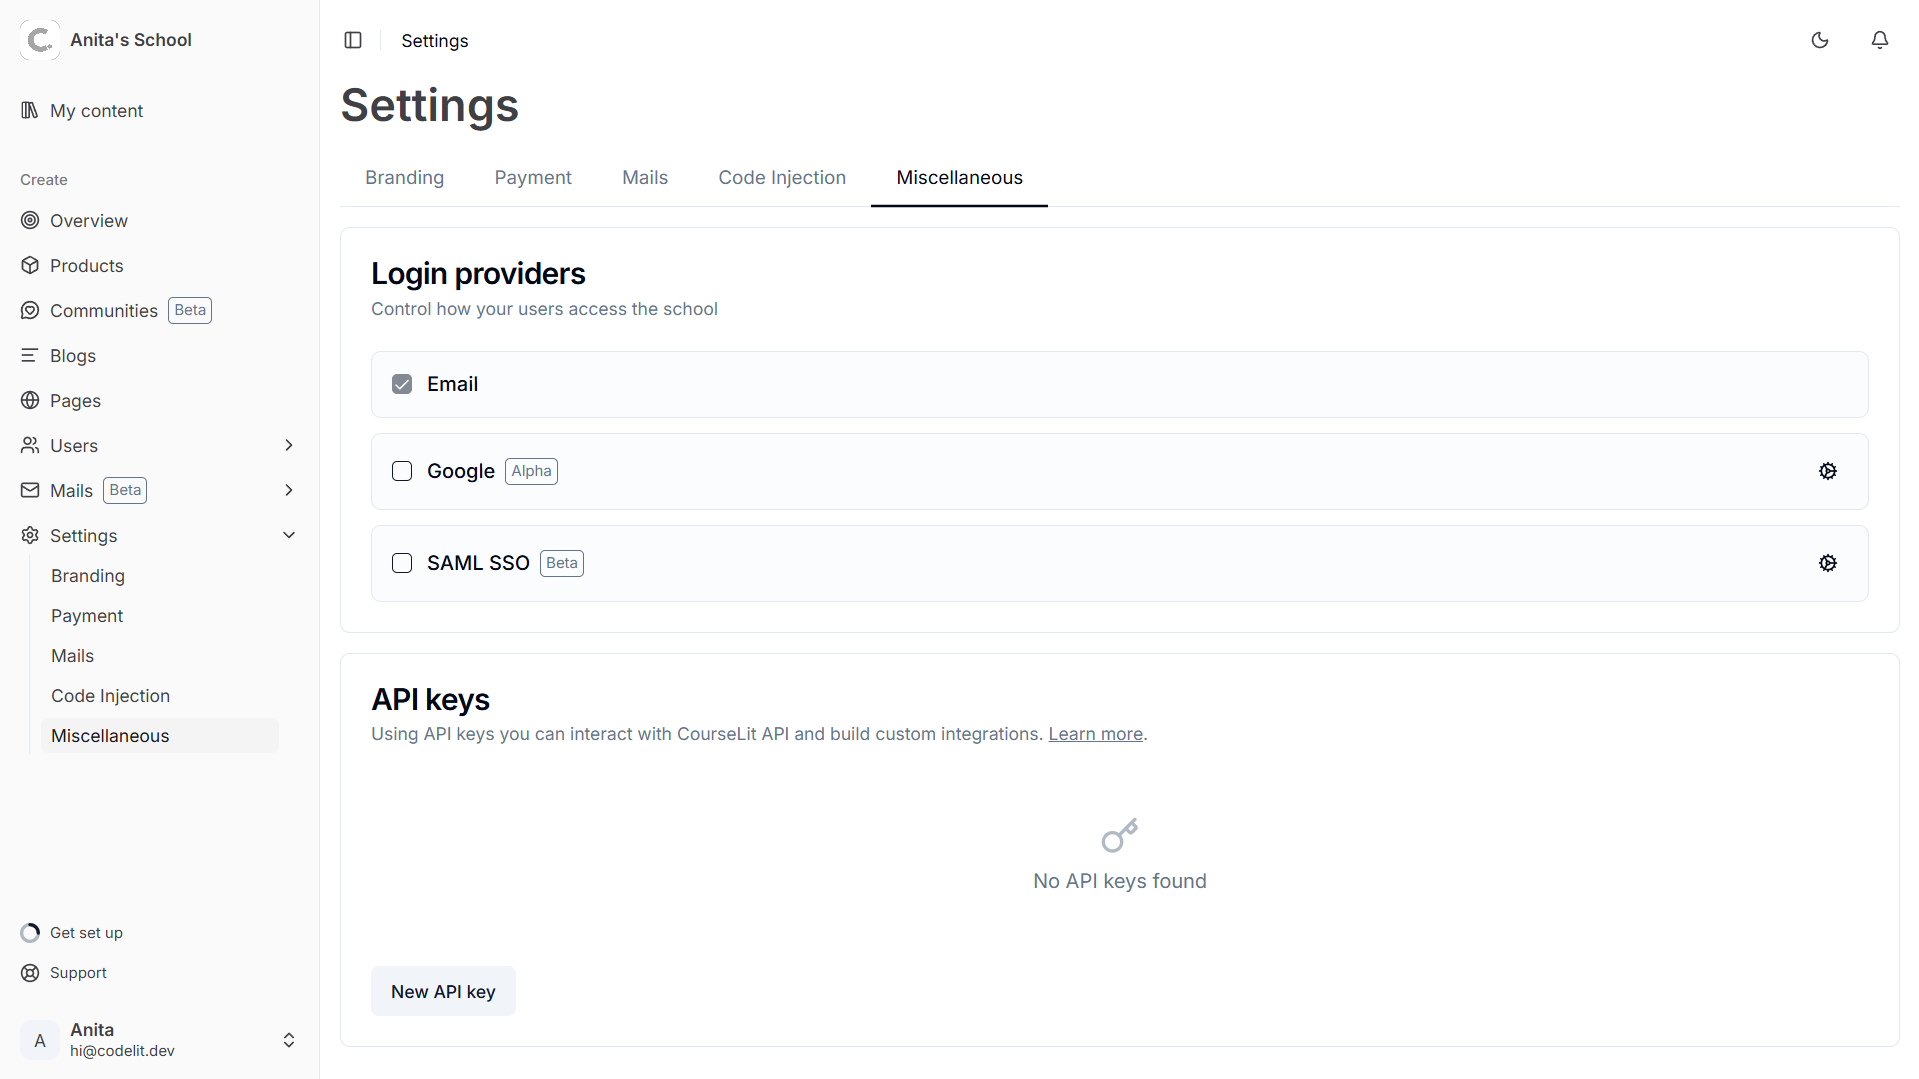Select the Overview icon in sidebar
1919x1079 pixels.
[30, 220]
